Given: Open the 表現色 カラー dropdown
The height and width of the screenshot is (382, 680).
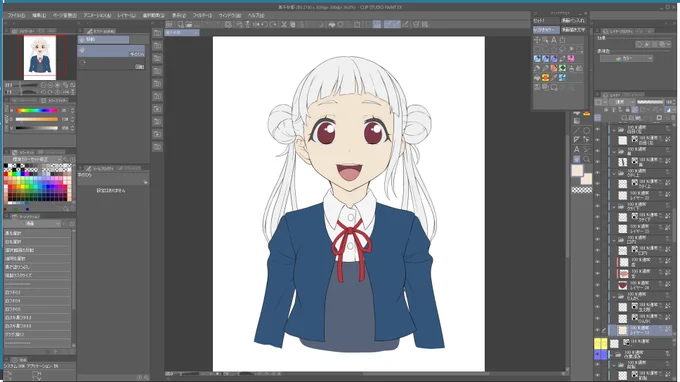Looking at the screenshot, I should coord(626,58).
